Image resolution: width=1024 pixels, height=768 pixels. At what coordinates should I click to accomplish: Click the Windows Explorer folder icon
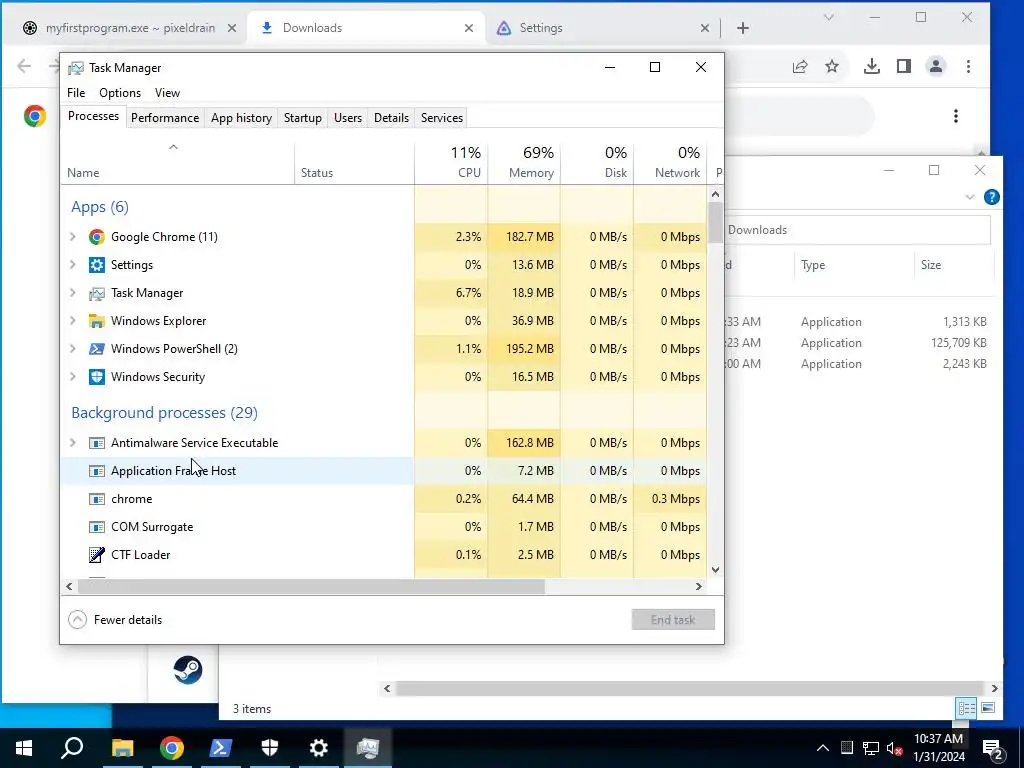pyautogui.click(x=97, y=321)
